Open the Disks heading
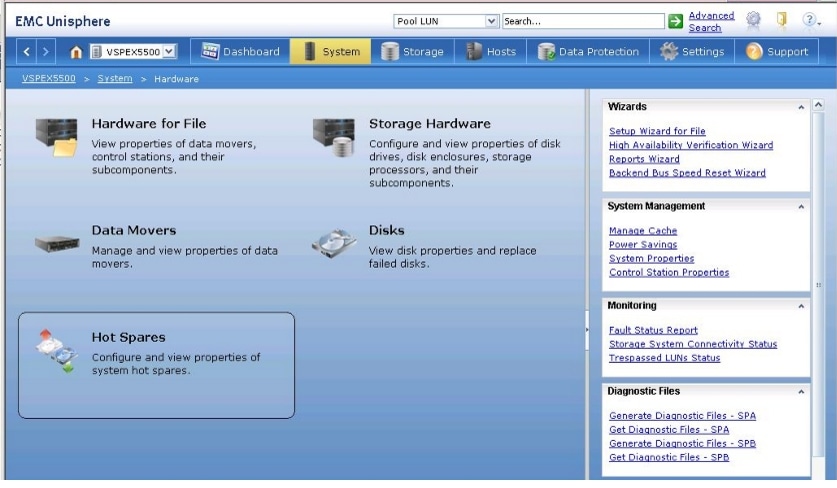This screenshot has height=488, width=837. (x=386, y=230)
